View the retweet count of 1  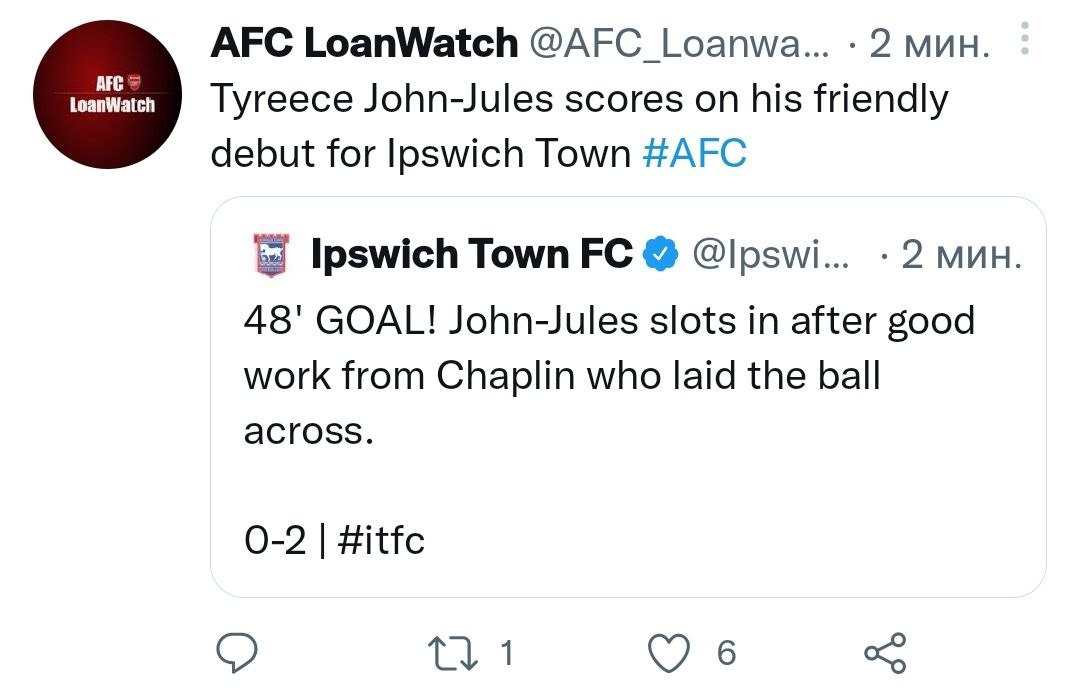506,653
